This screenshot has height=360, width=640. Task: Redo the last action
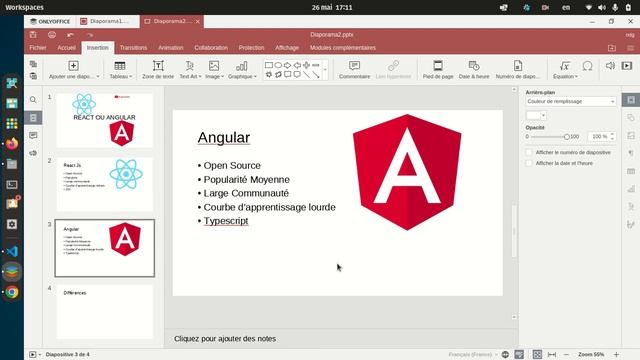coord(89,35)
